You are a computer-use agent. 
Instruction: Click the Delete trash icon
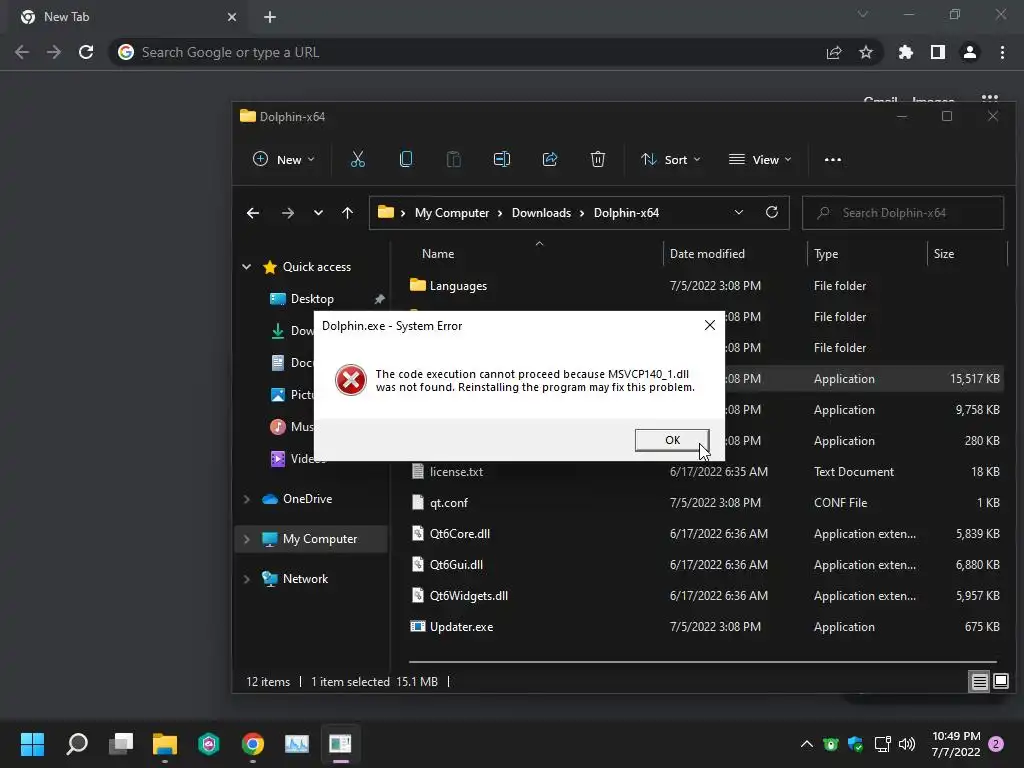598,159
